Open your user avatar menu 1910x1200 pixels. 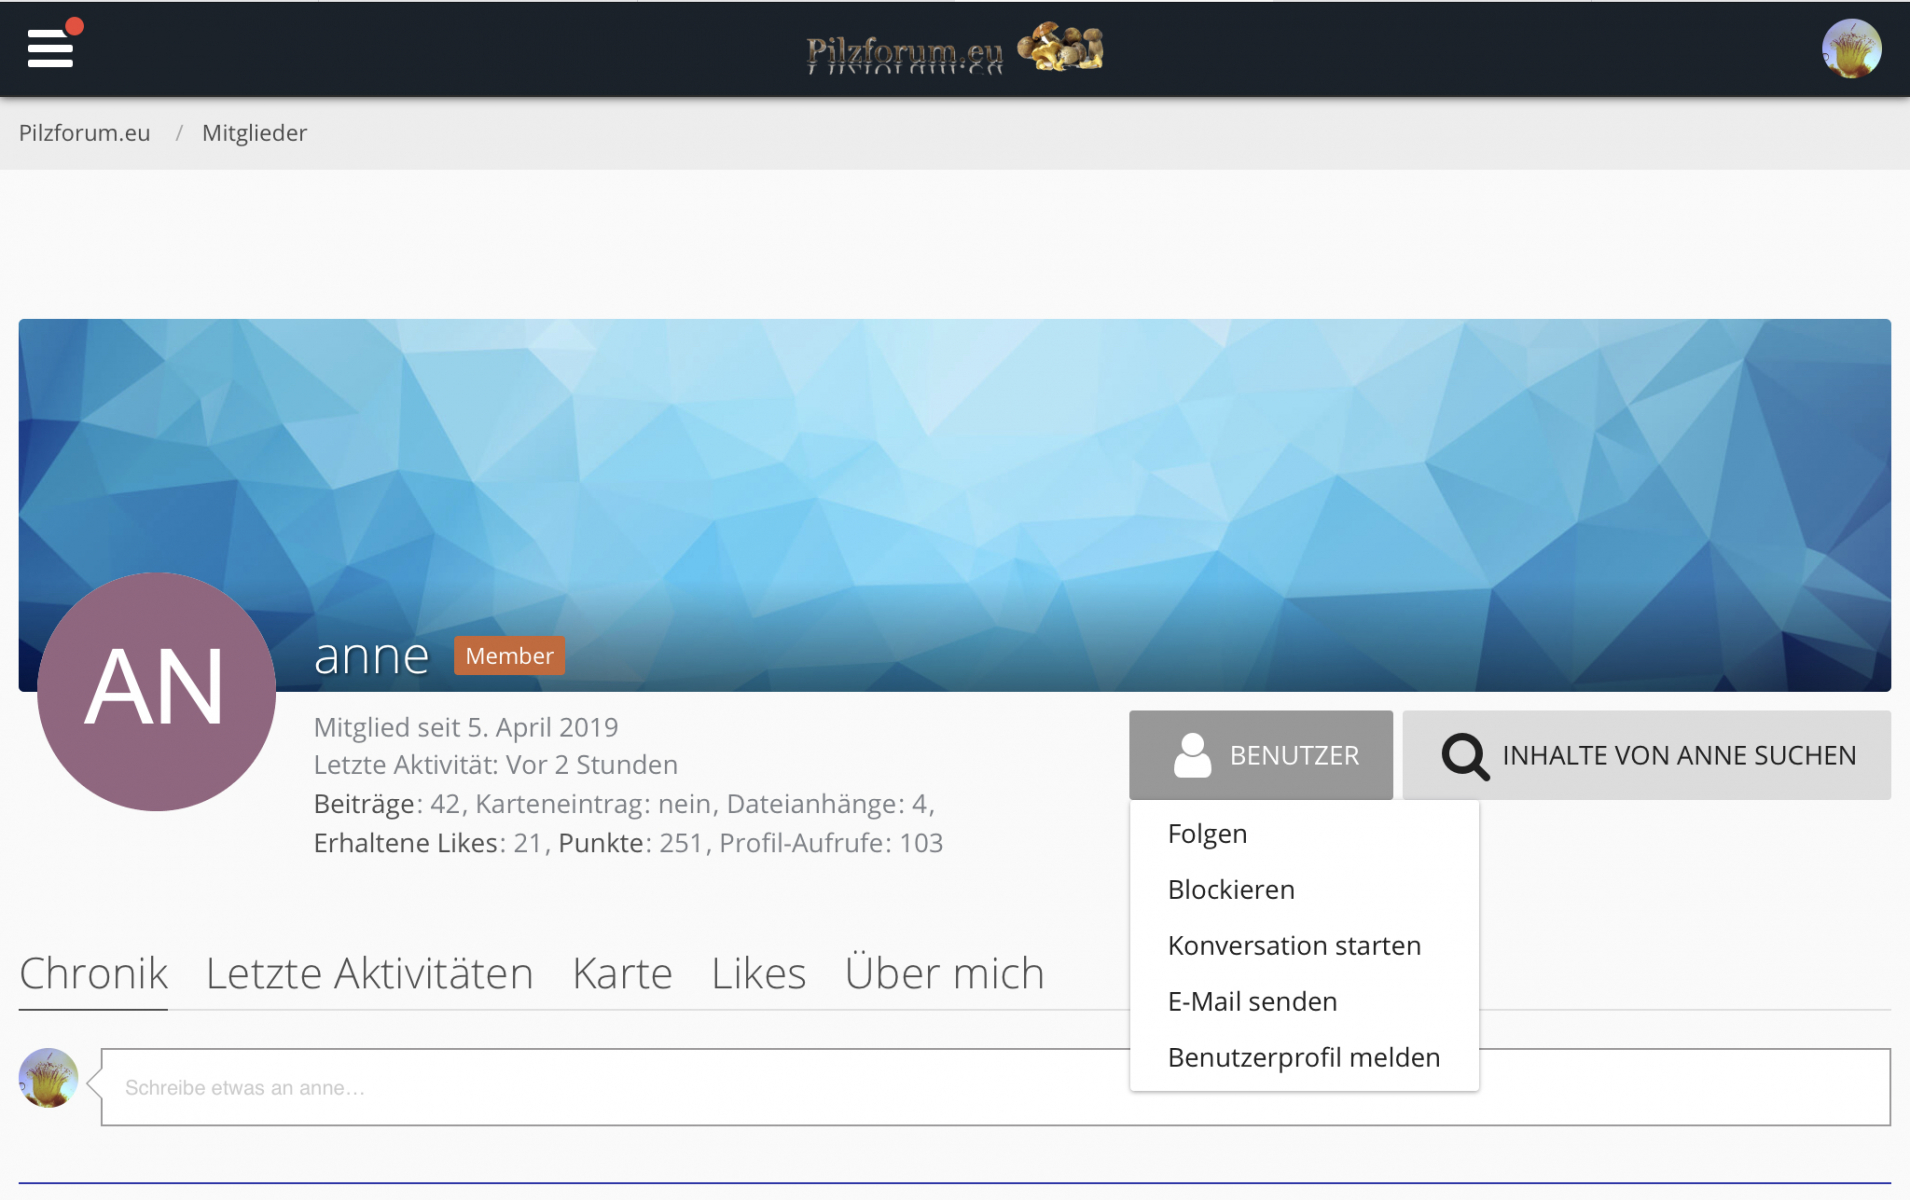click(x=1850, y=49)
